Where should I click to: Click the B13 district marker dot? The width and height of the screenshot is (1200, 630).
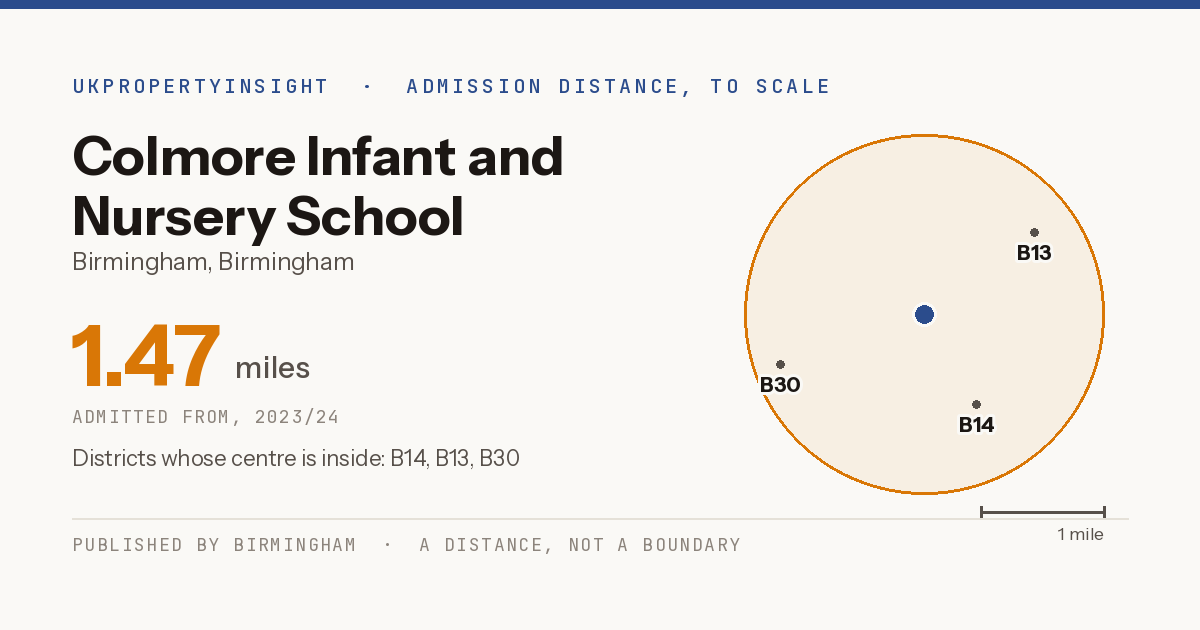pyautogui.click(x=1034, y=233)
